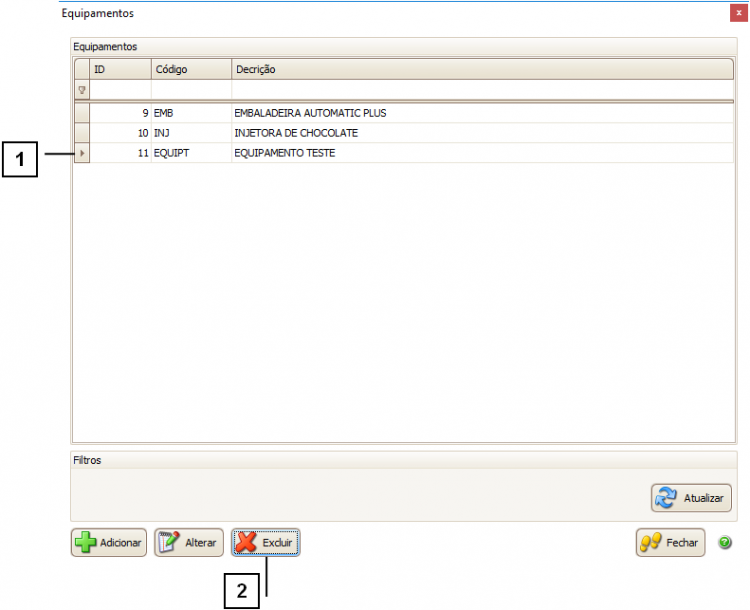Open help via green question mark icon
The height and width of the screenshot is (610, 750).
725,542
